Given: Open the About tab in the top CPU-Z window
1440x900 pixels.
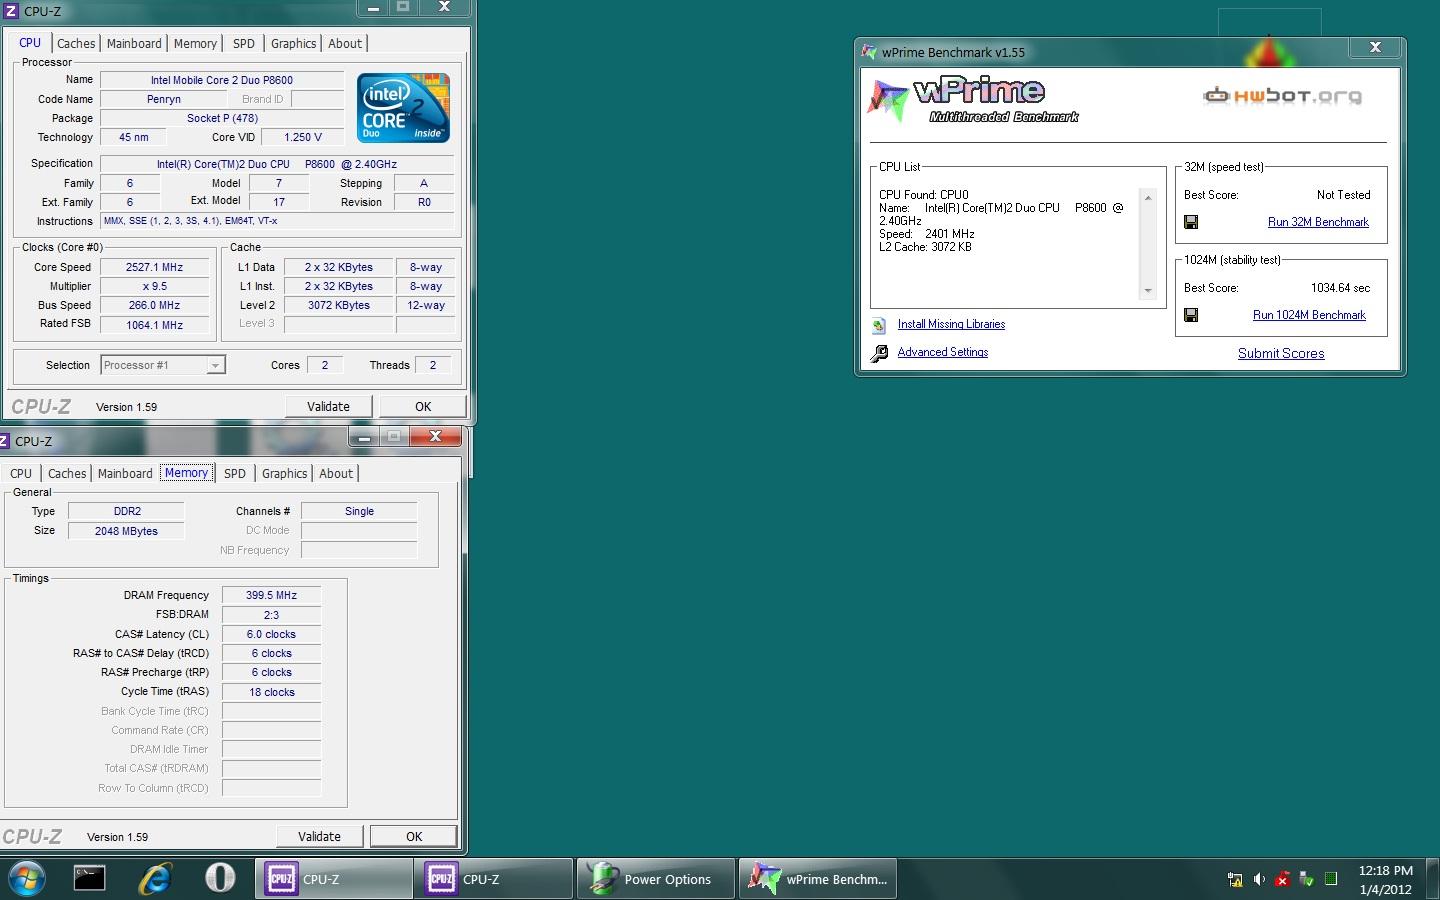Looking at the screenshot, I should pyautogui.click(x=345, y=43).
